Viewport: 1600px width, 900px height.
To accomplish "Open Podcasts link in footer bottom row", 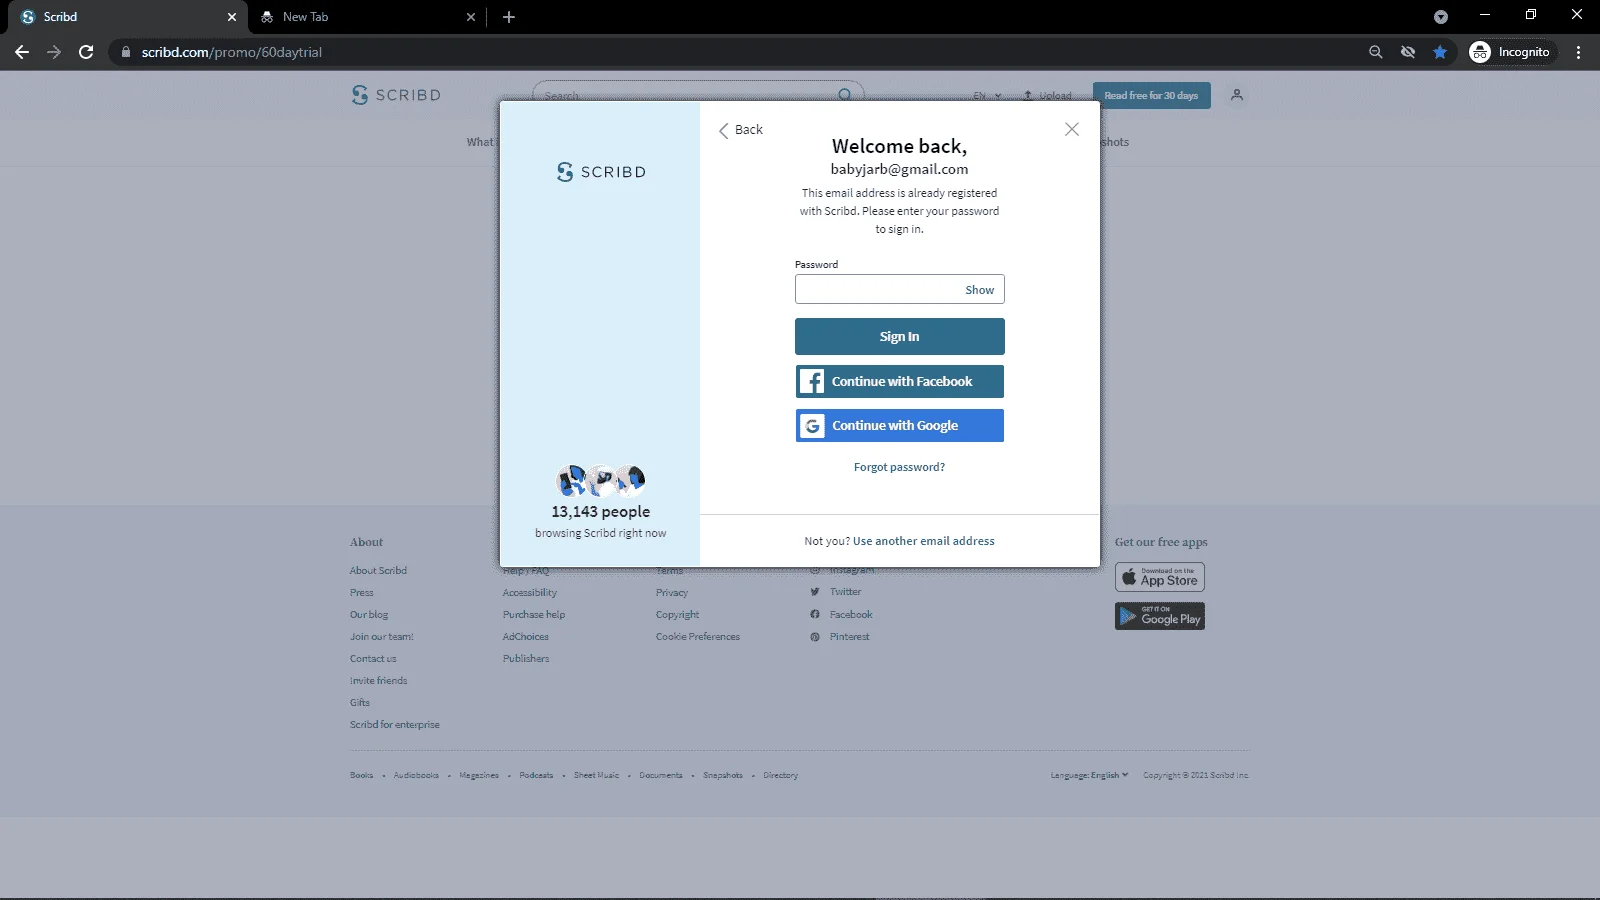I will [536, 775].
